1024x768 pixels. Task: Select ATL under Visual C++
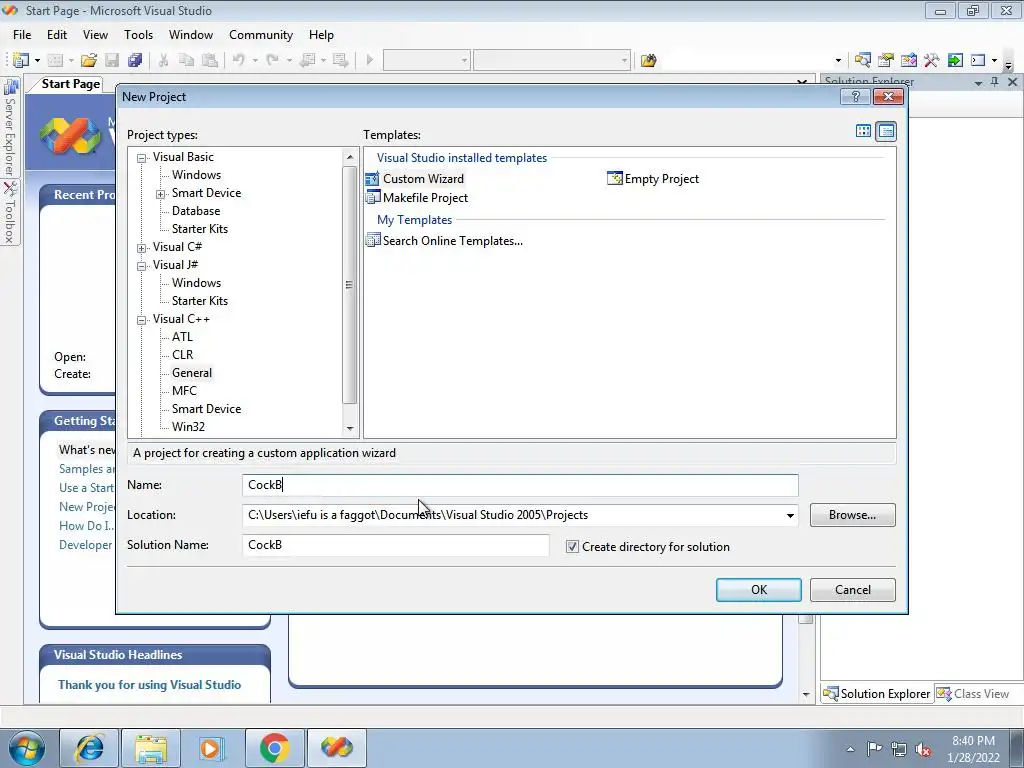coord(182,336)
